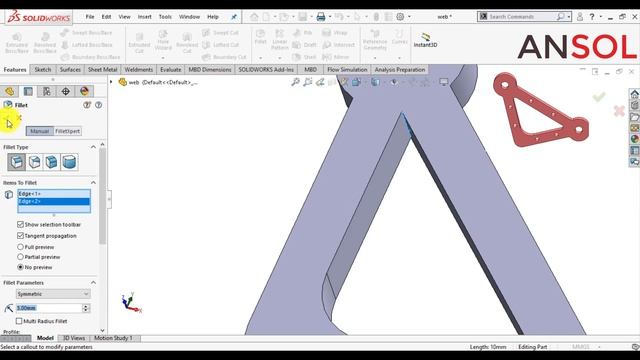
Task: Open the Options gear icon
Action: tap(400, 17)
